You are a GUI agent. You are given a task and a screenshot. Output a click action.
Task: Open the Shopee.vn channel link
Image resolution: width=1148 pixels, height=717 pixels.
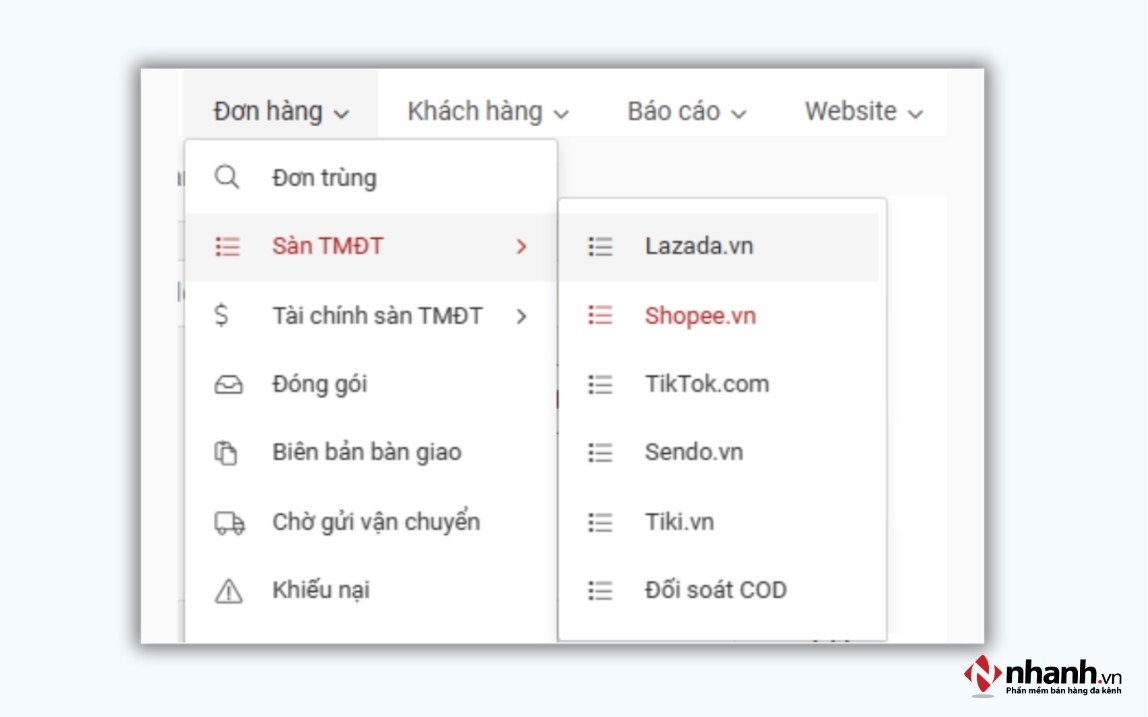pos(700,316)
